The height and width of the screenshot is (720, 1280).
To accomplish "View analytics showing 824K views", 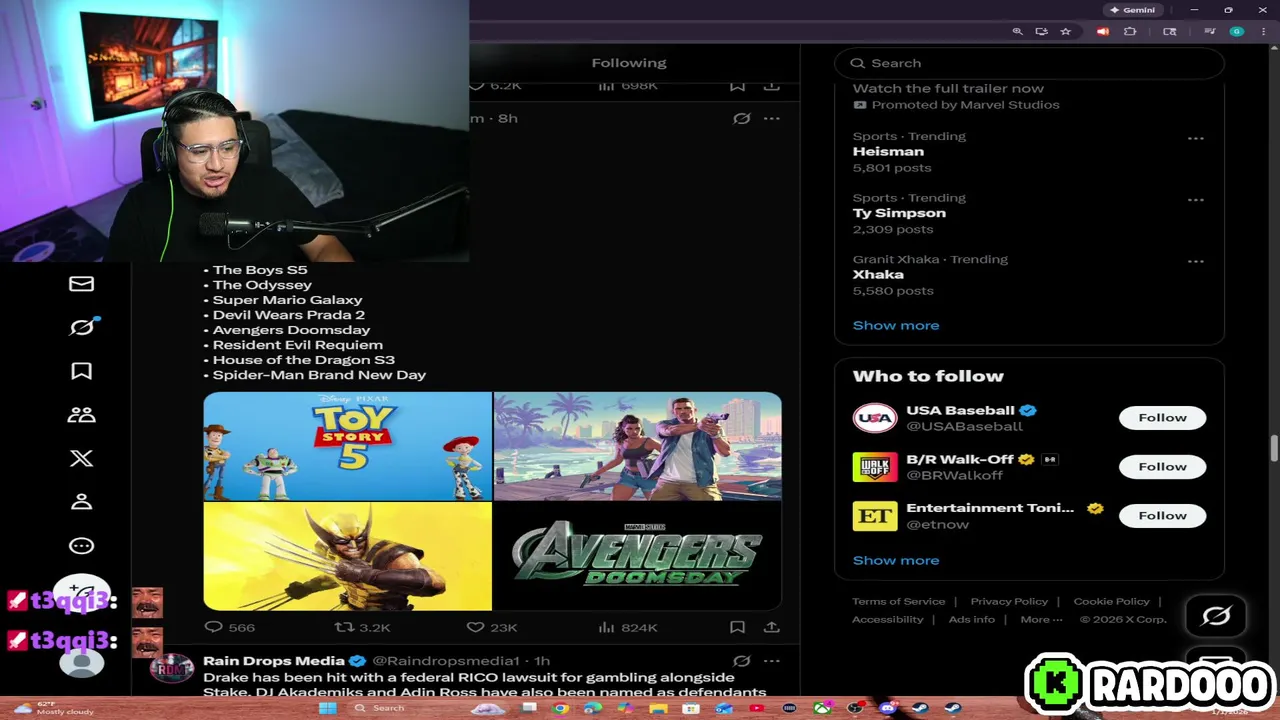I will coord(627,627).
